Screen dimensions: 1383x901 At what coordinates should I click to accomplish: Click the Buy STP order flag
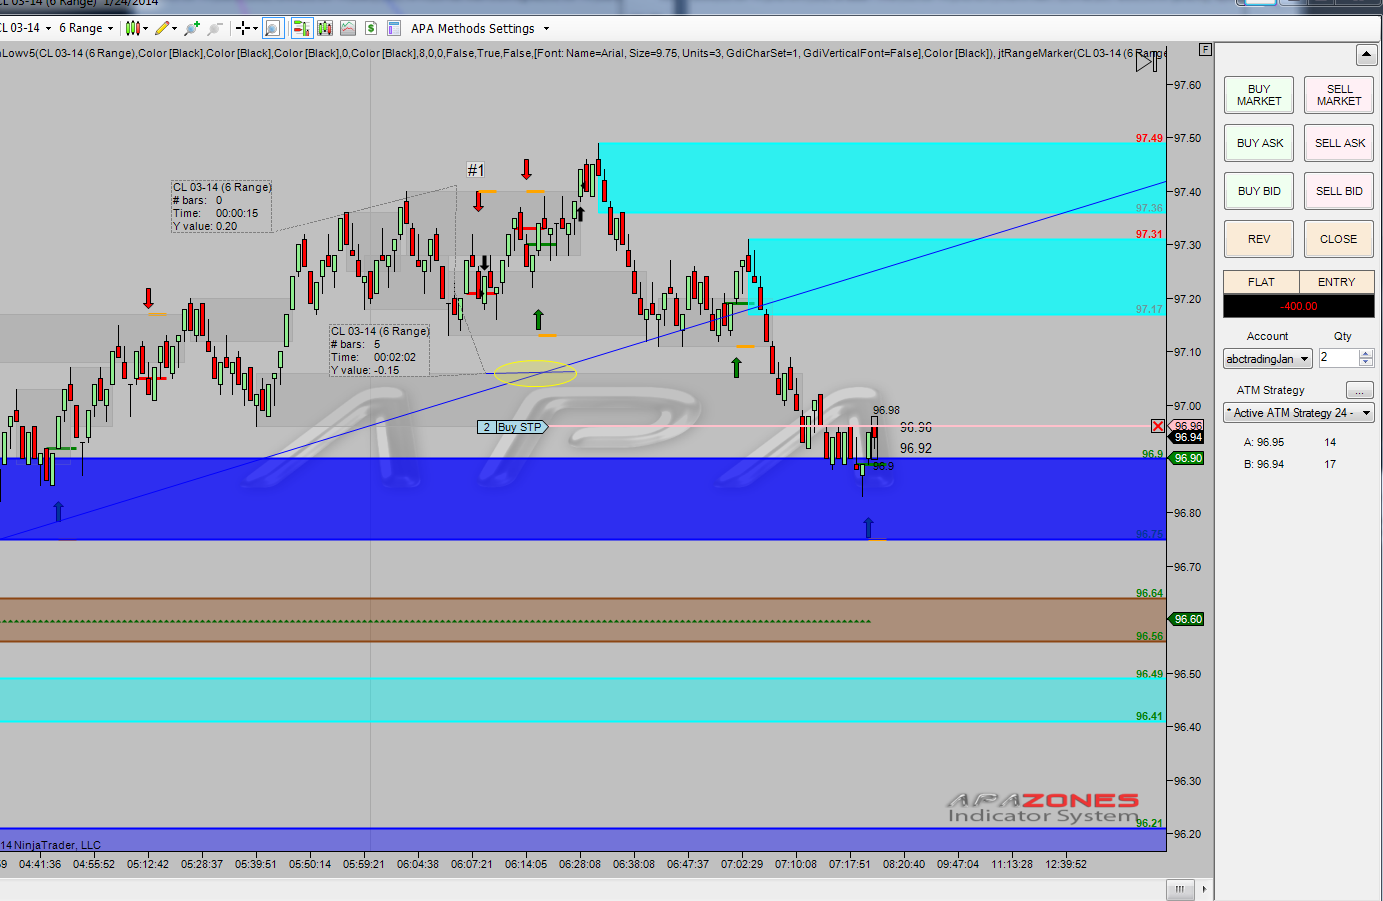click(x=513, y=427)
